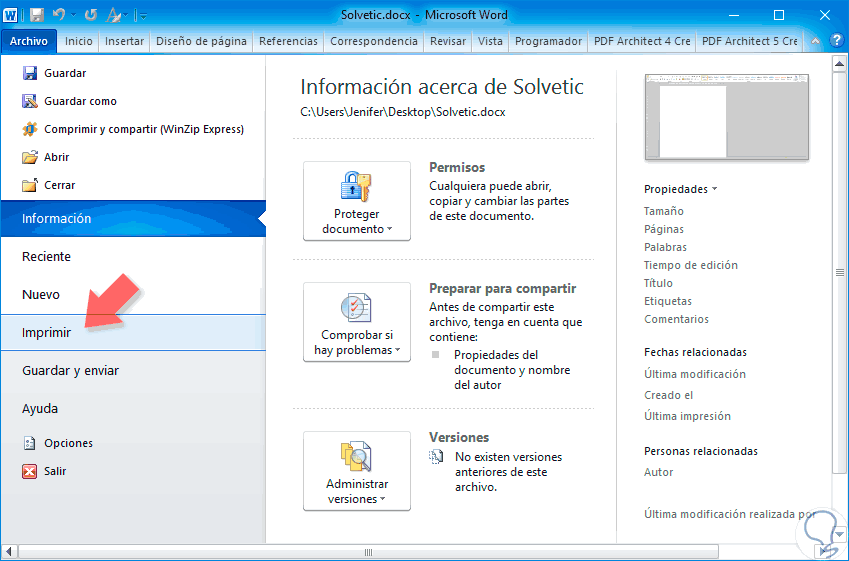Open the Referencias tab
849x561 pixels.
(288, 41)
